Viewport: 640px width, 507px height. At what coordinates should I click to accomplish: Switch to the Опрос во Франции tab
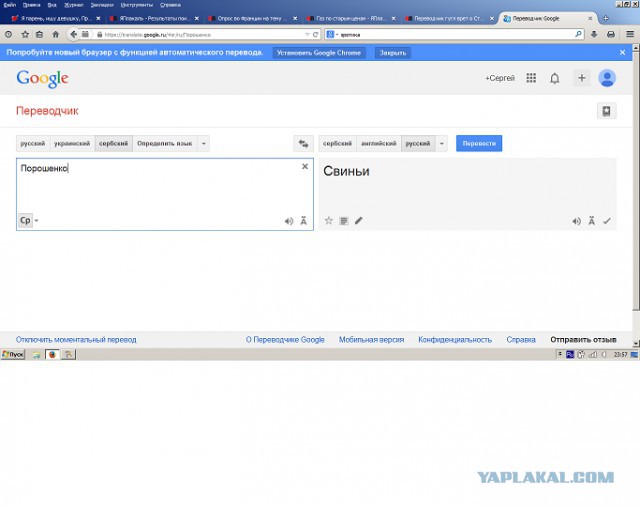pos(253,18)
